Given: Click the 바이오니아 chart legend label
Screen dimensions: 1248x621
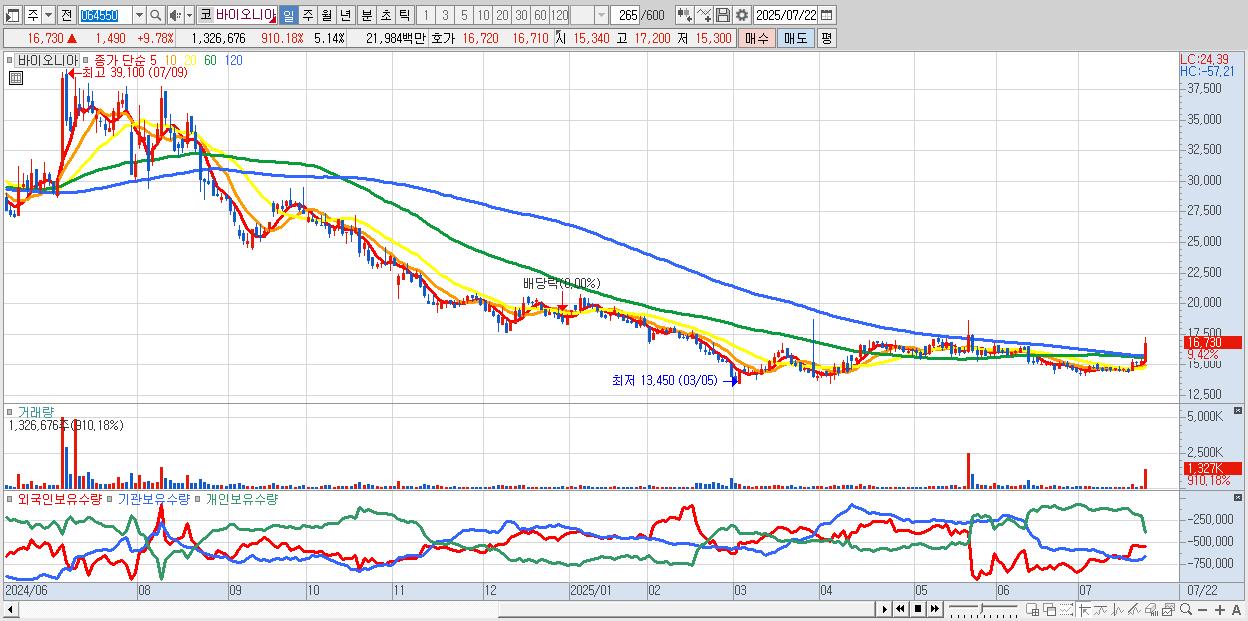Looking at the screenshot, I should tap(46, 60).
